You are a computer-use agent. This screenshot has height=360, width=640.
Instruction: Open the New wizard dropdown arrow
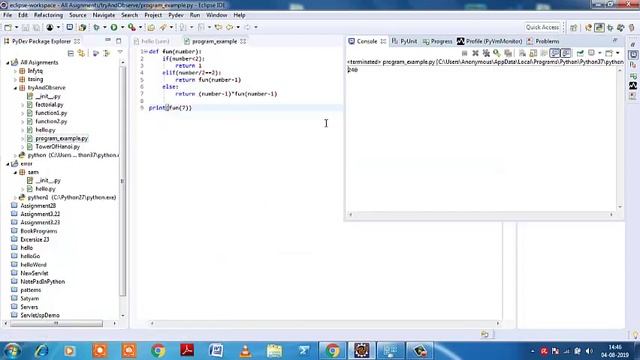coord(16,27)
